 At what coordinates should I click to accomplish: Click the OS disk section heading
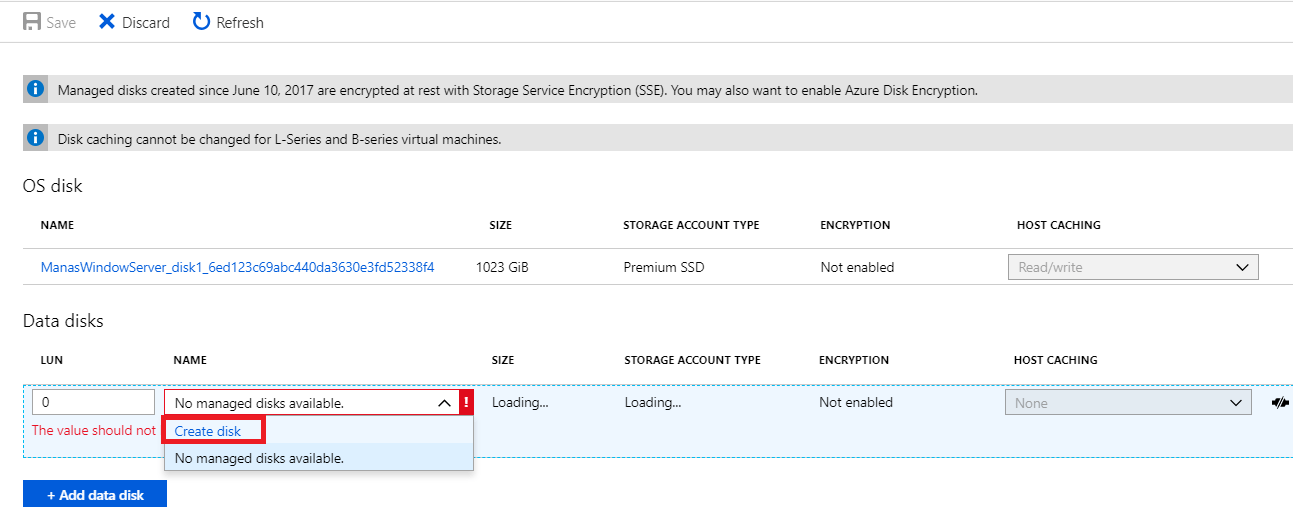(52, 186)
